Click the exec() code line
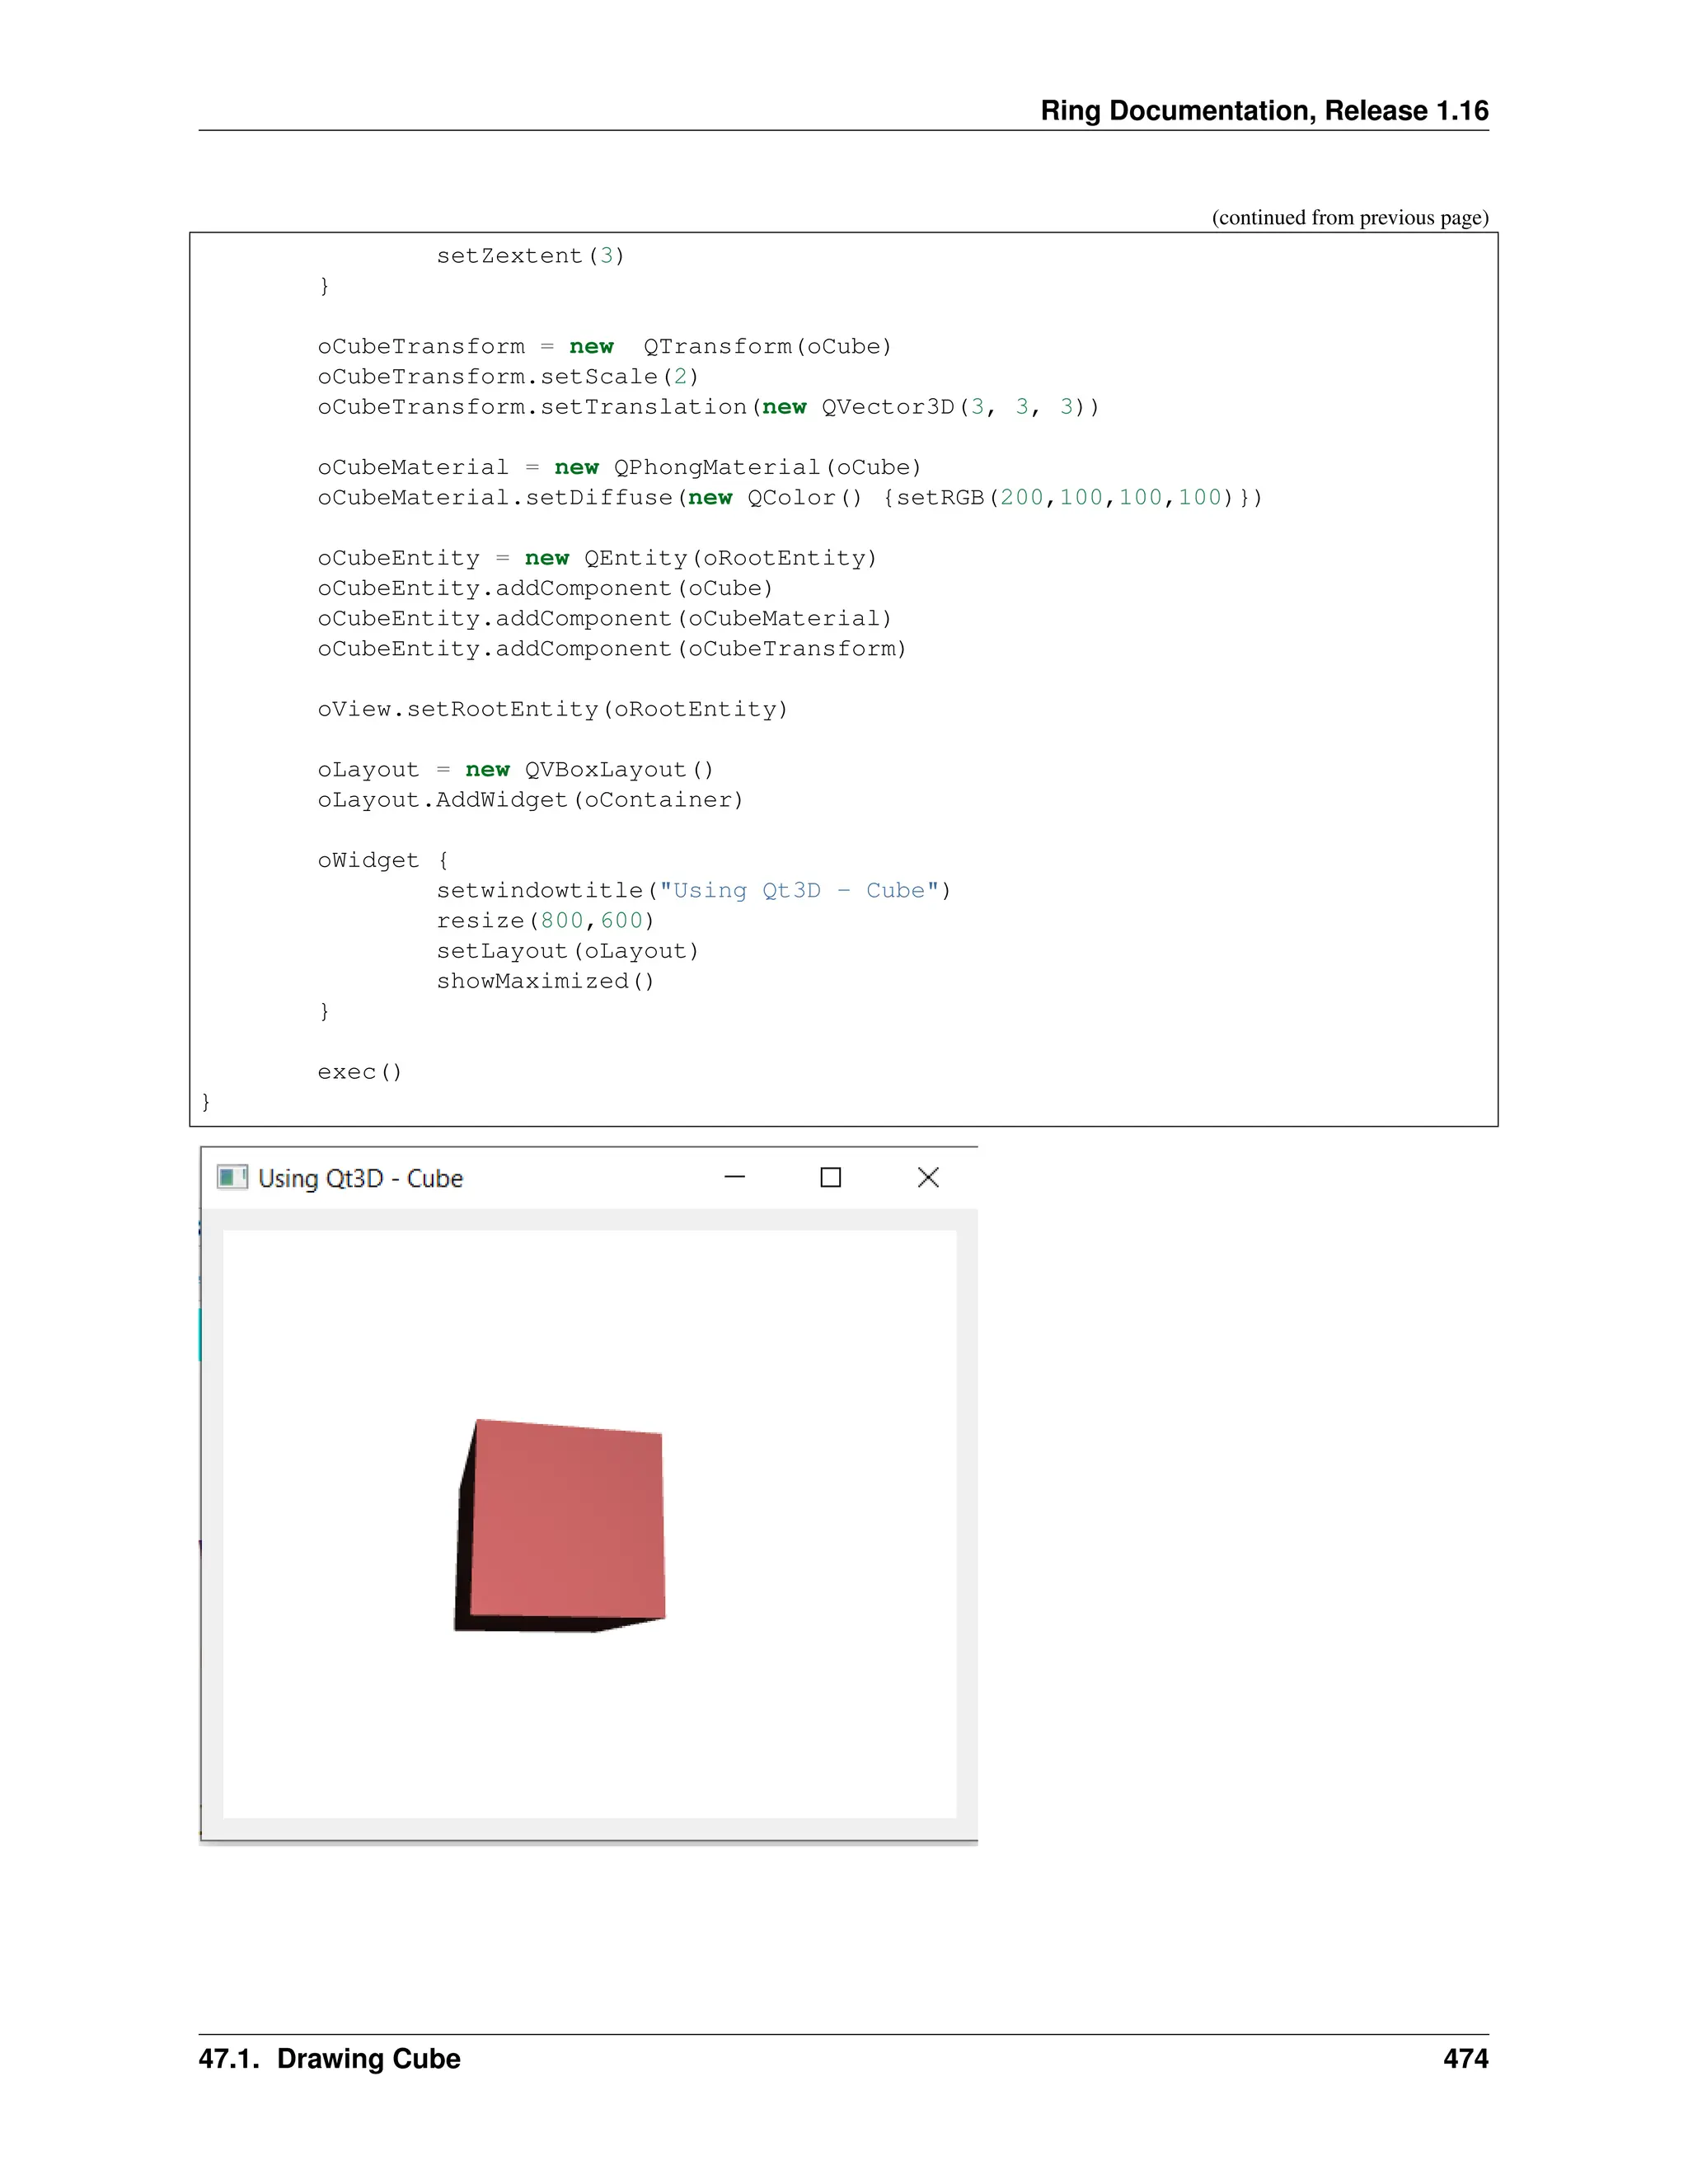Screen dimensions: 1688x2184 coord(359,1072)
